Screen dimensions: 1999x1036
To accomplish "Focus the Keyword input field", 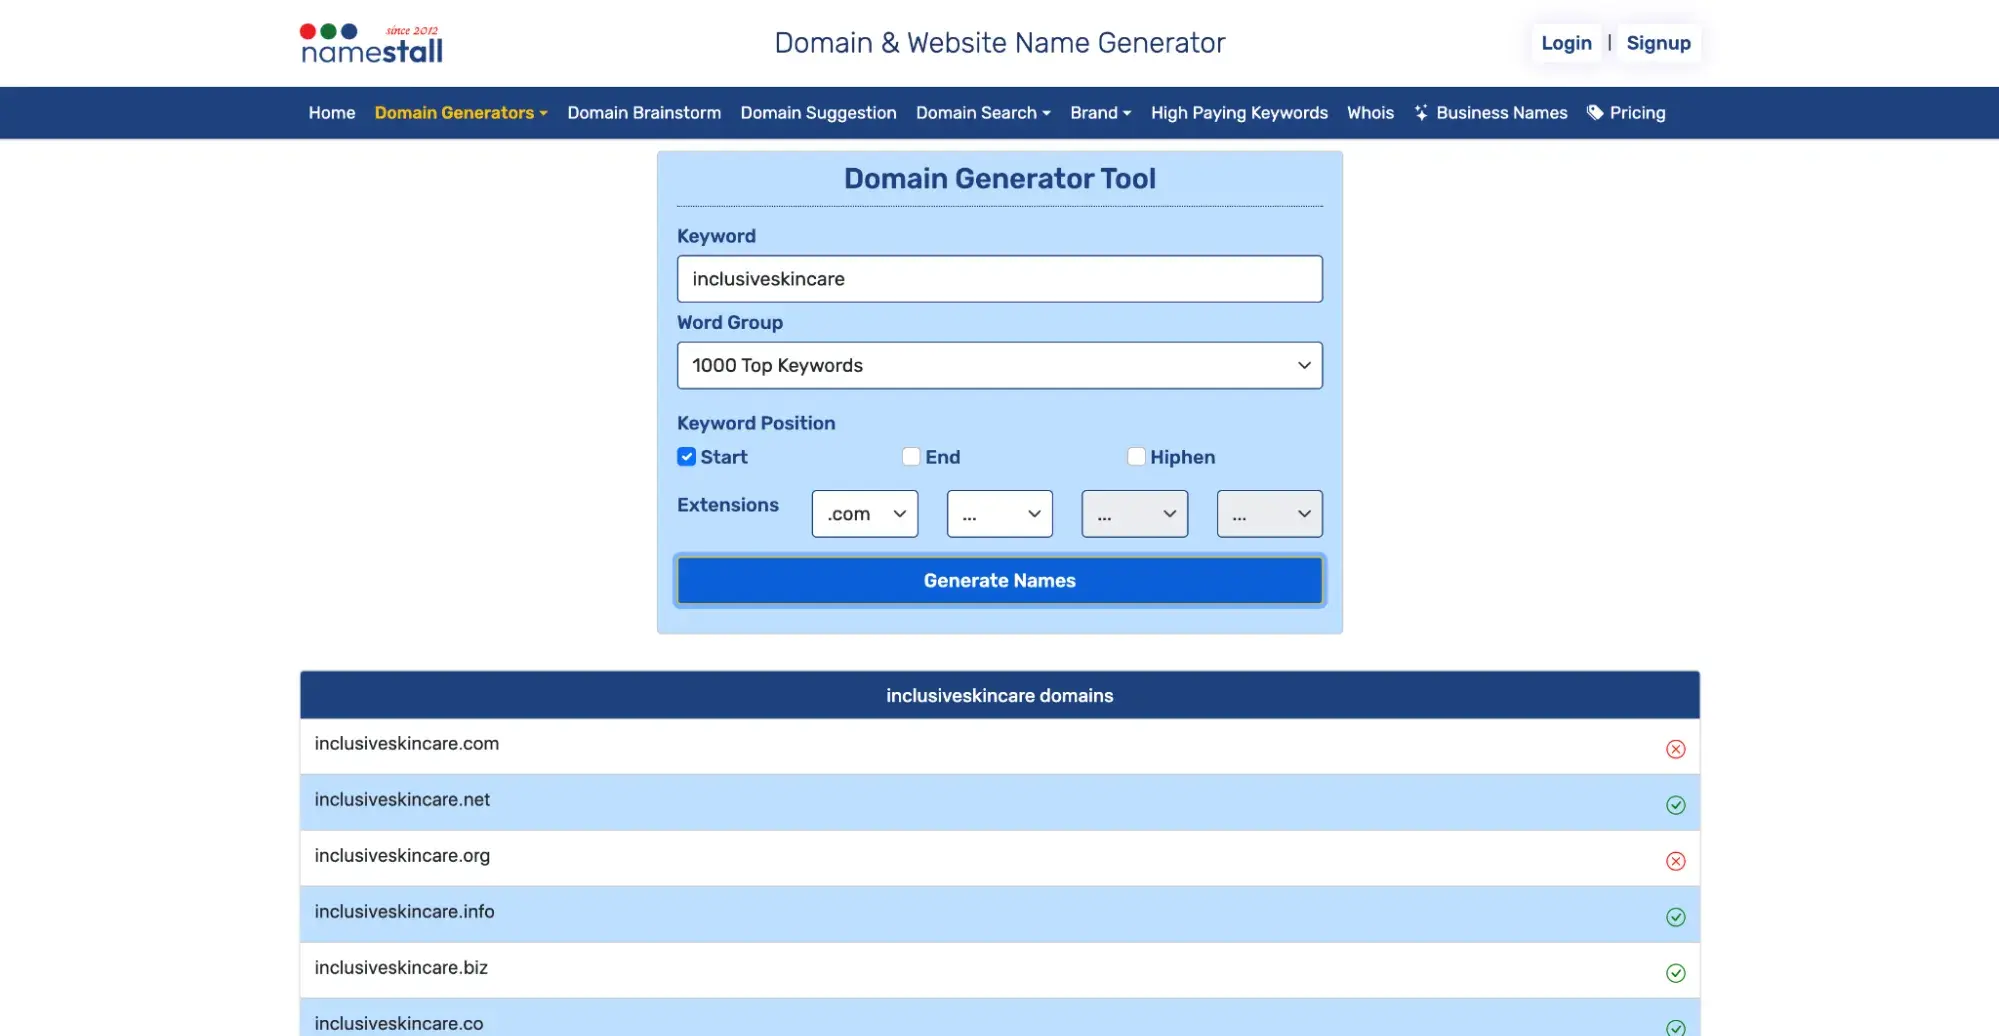I will (x=999, y=279).
